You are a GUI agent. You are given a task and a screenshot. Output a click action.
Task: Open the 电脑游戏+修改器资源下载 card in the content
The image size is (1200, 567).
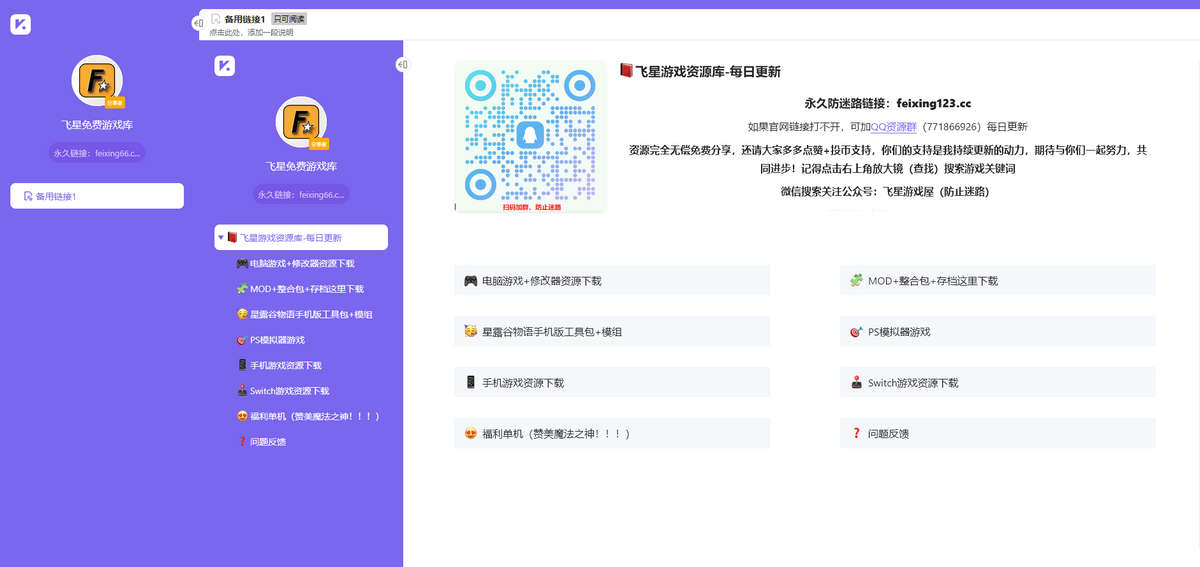click(x=612, y=281)
